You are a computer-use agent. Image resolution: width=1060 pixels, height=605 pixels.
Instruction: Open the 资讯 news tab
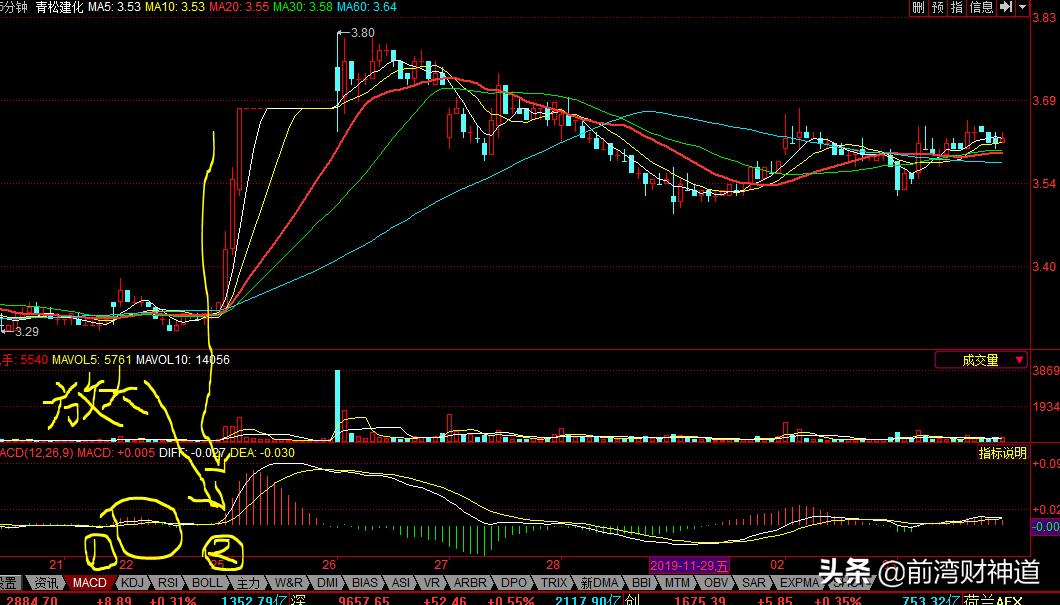pos(46,582)
